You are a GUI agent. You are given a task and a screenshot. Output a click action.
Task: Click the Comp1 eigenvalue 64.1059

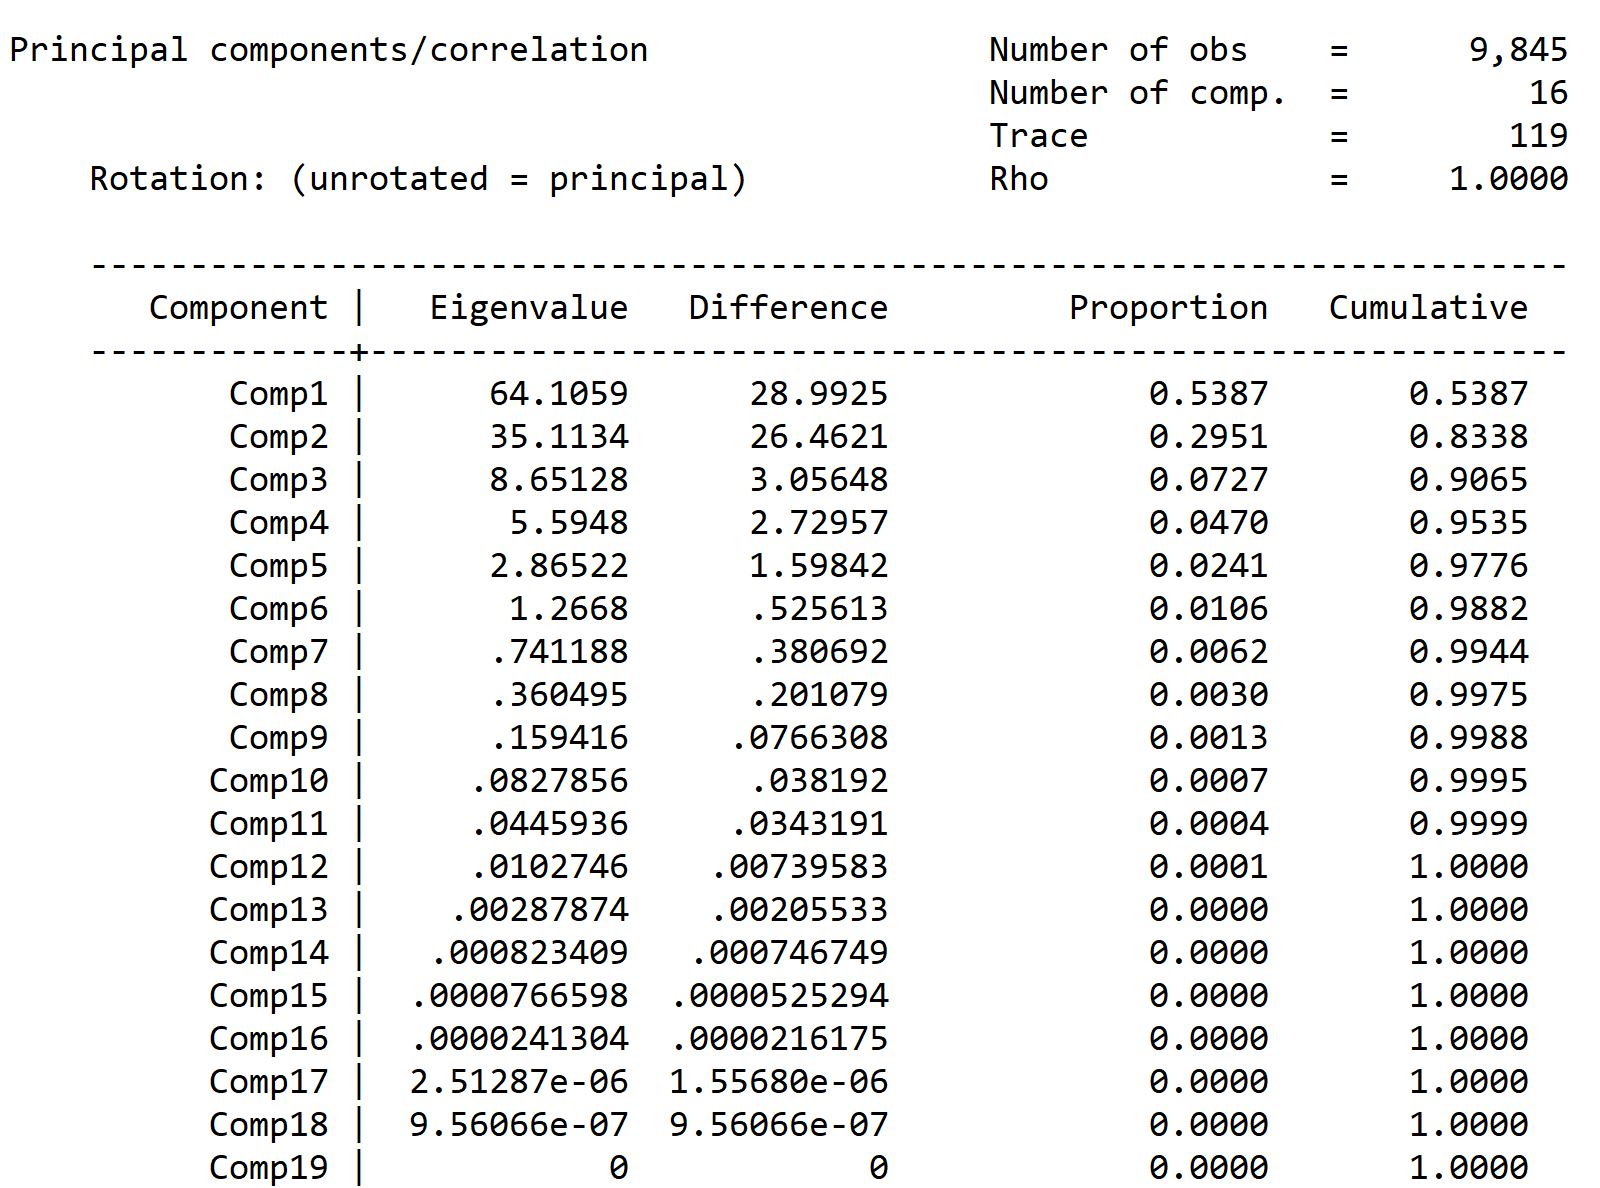click(x=558, y=393)
